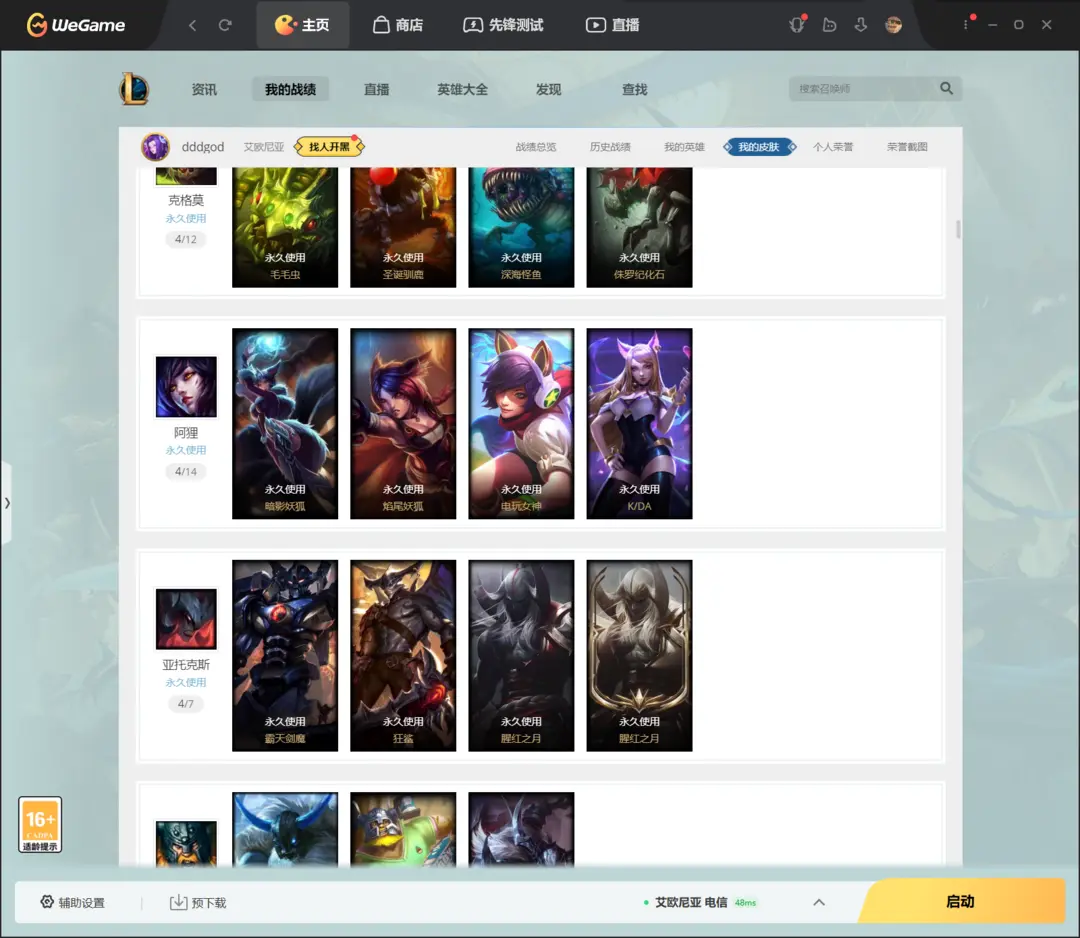This screenshot has height=938, width=1080.
Task: Open the 焰尾妖狐 skin card
Action: (x=403, y=424)
